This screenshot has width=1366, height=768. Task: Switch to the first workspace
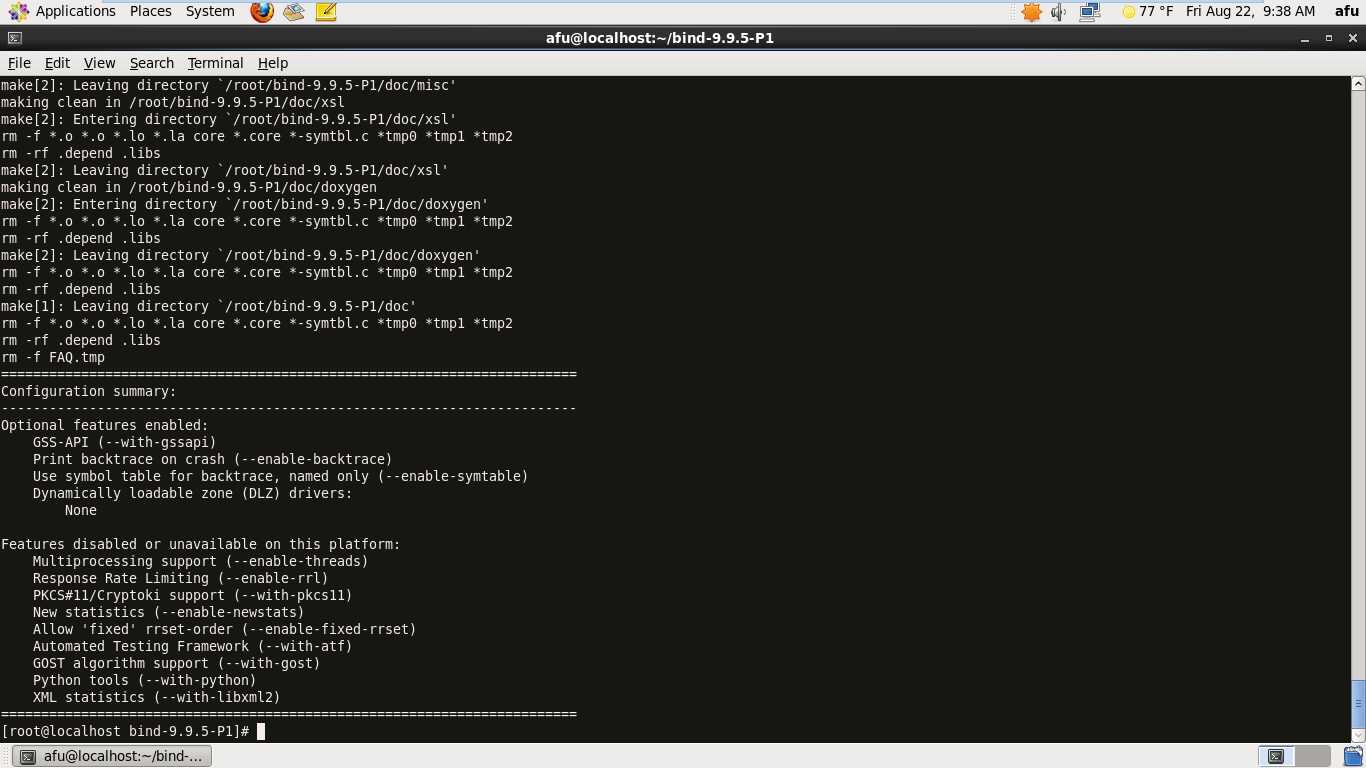point(1276,757)
